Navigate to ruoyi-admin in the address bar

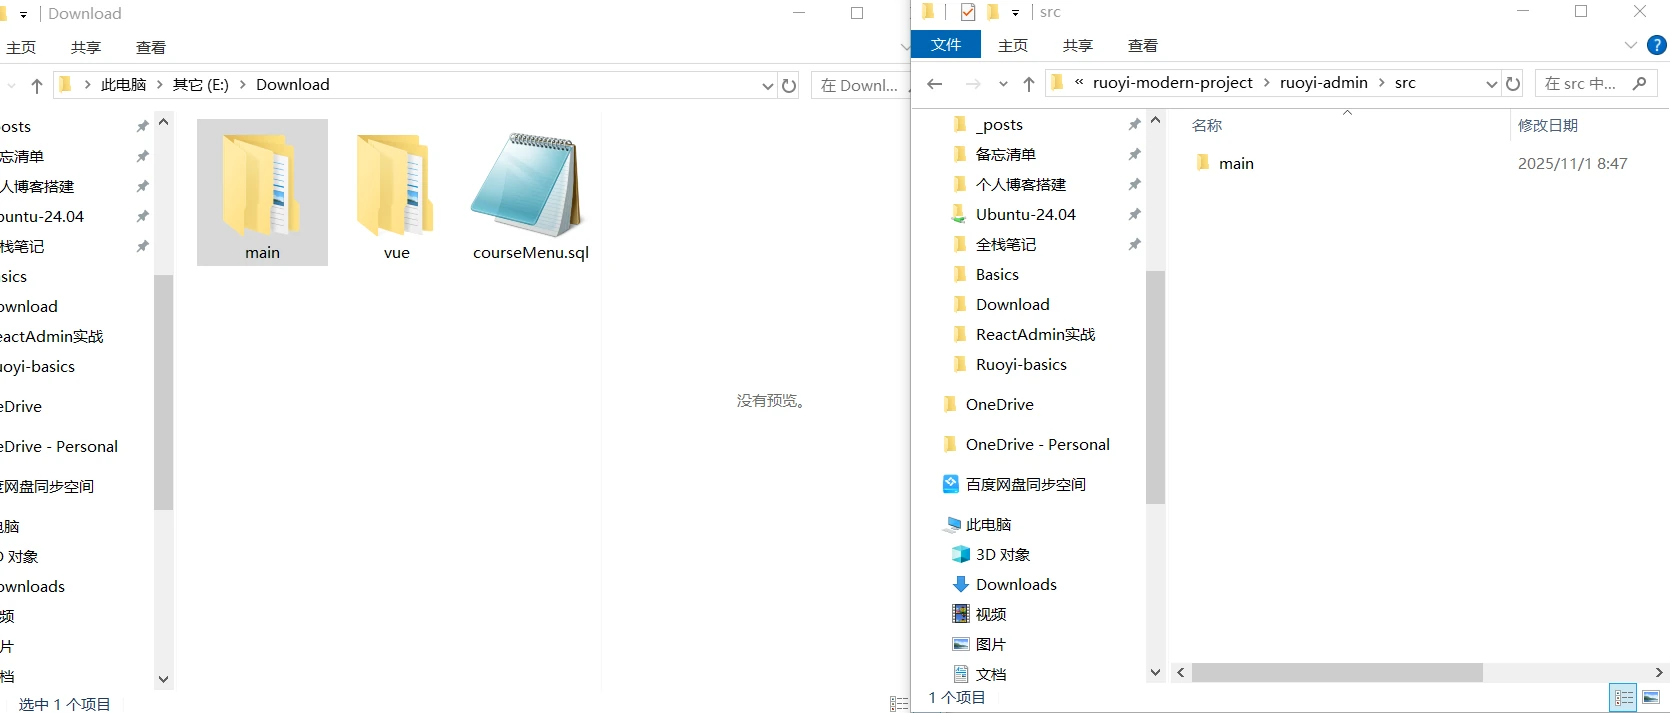pyautogui.click(x=1323, y=83)
